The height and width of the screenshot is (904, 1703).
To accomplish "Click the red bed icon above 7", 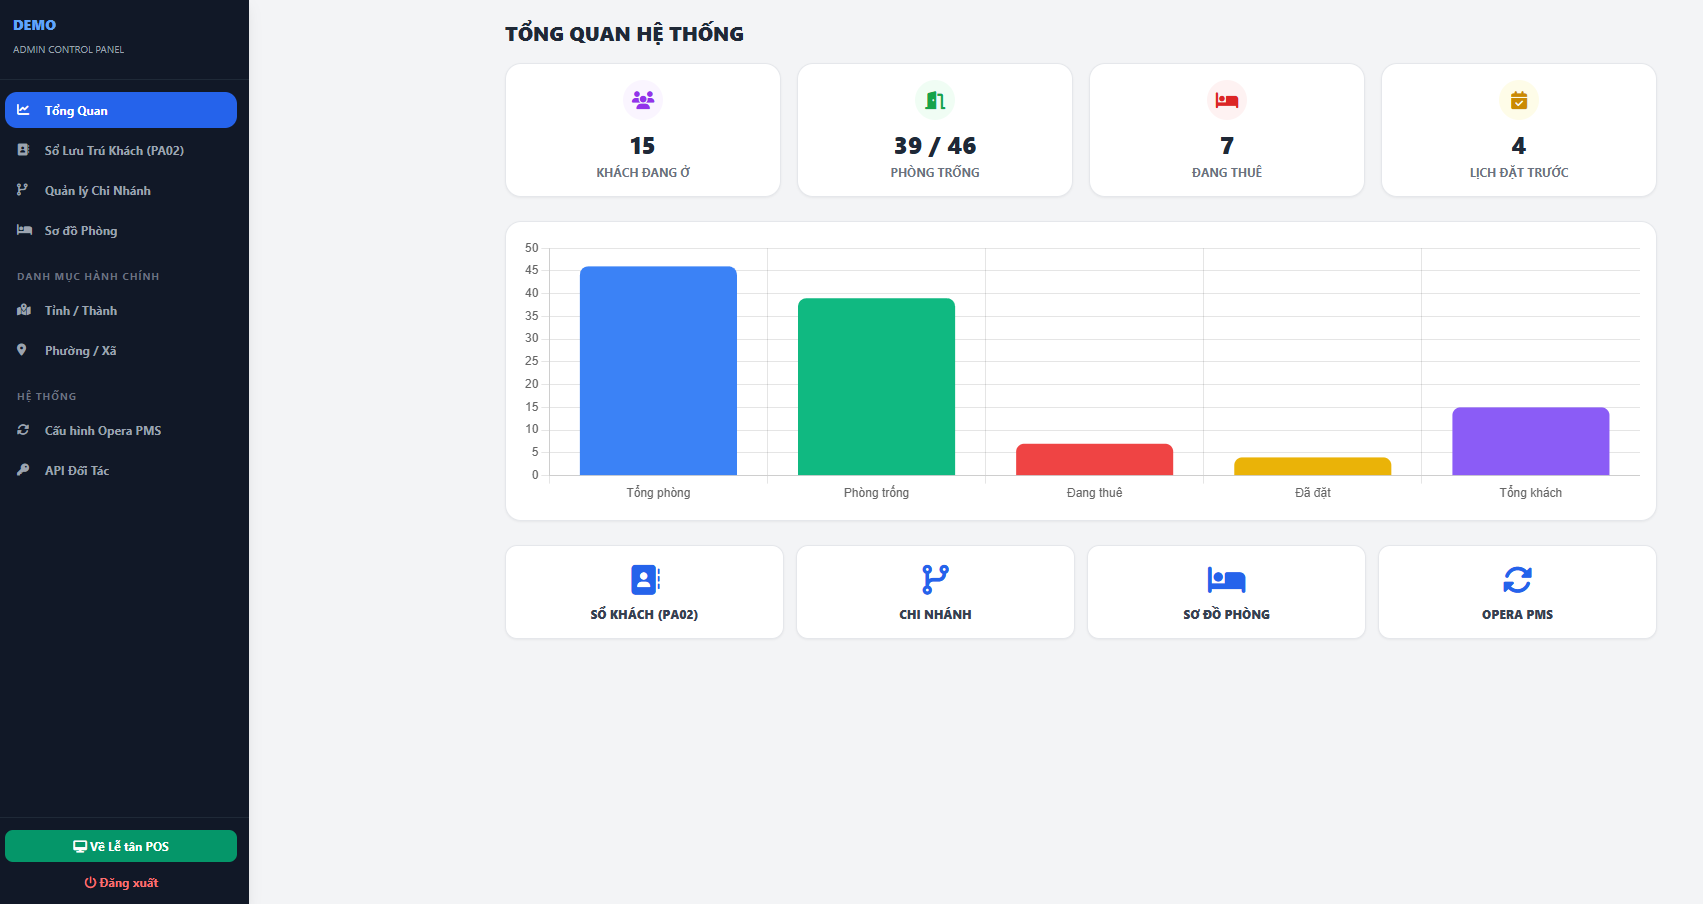I will coord(1227,100).
